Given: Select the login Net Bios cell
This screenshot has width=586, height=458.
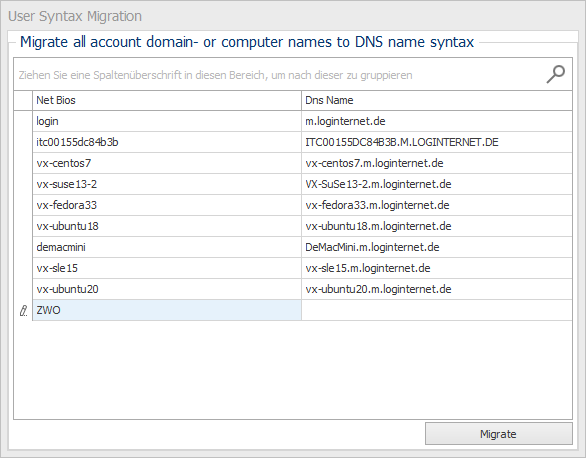Looking at the screenshot, I should pos(167,121).
